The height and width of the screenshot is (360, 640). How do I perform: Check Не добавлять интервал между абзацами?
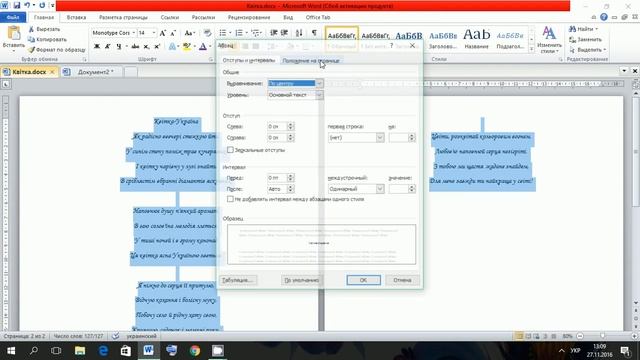tap(230, 199)
